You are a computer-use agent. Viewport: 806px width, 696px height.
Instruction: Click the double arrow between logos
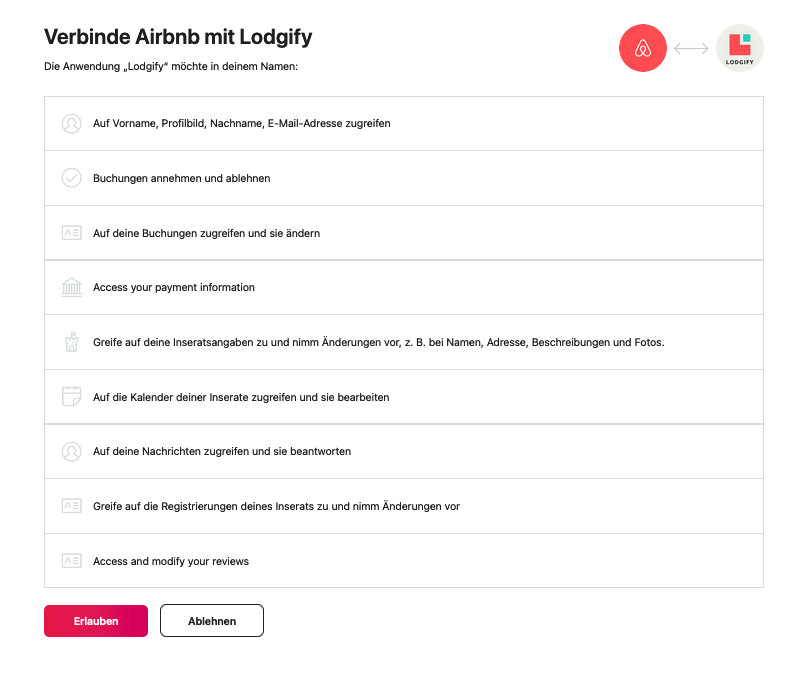tap(691, 48)
